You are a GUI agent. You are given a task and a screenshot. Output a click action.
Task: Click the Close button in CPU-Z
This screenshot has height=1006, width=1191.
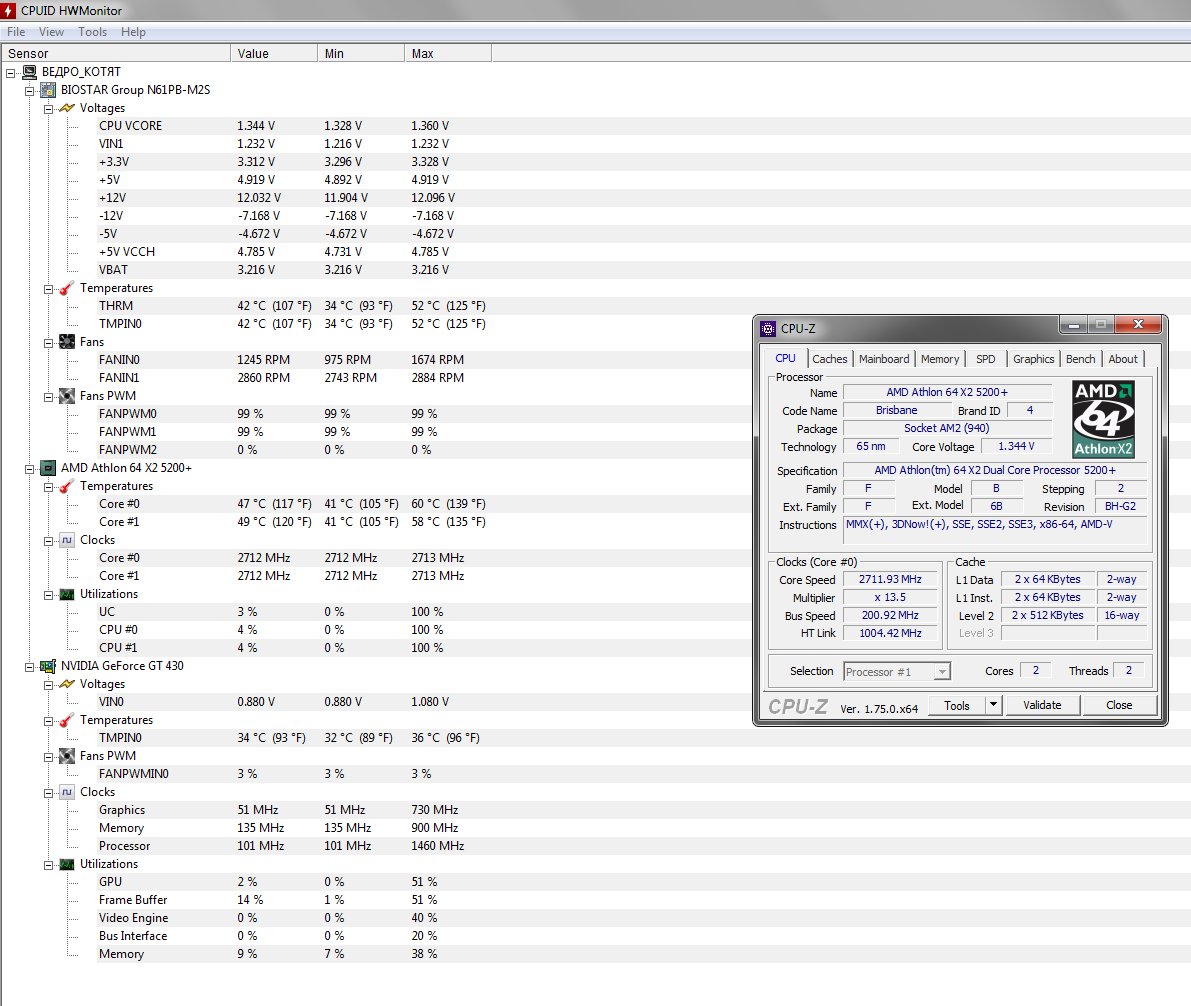[1119, 705]
